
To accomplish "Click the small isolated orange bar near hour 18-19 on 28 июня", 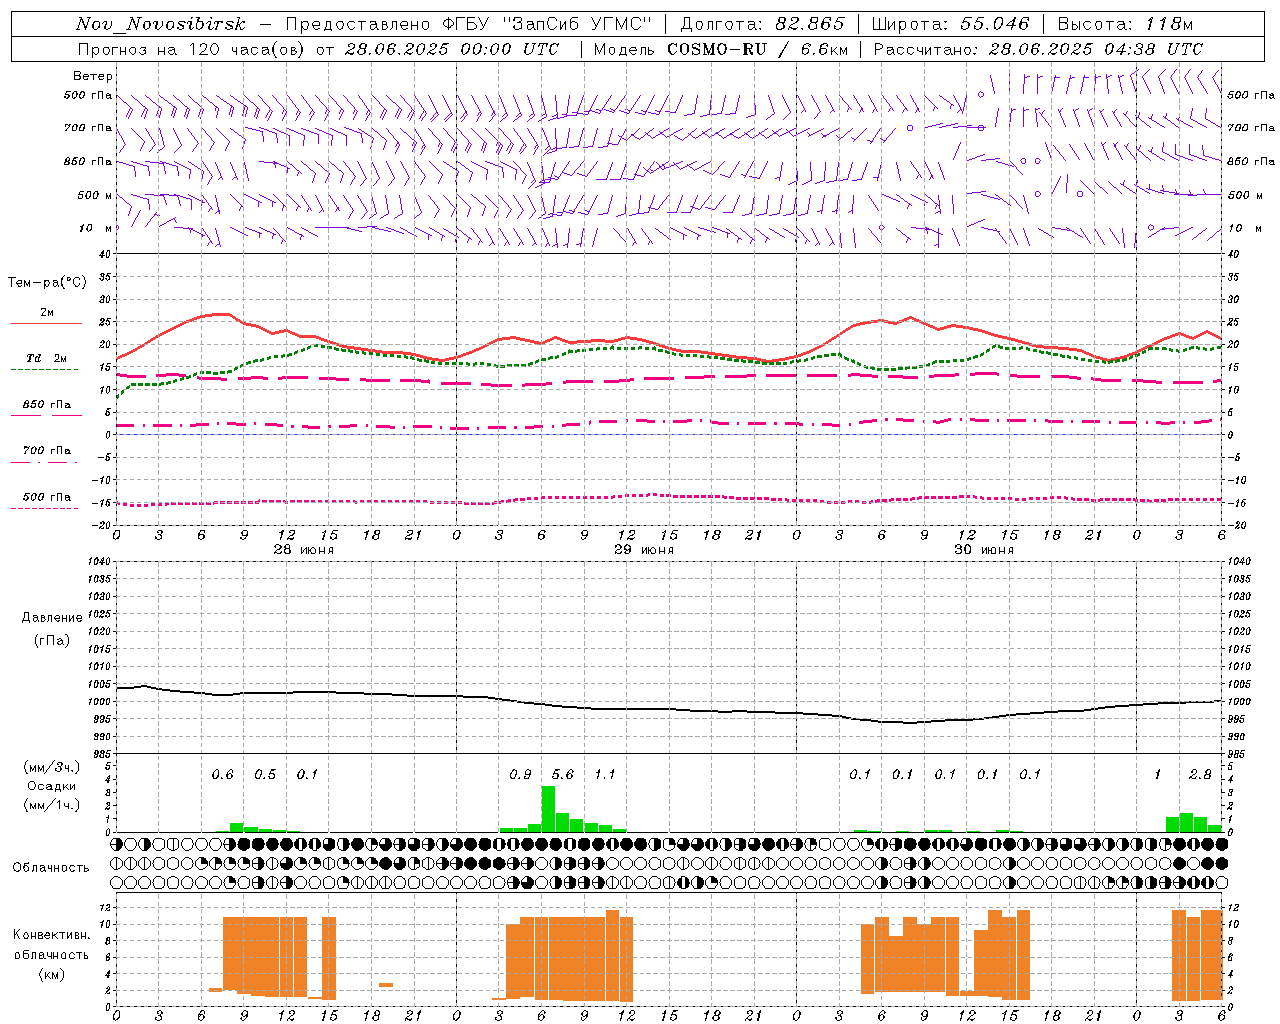I will point(386,985).
